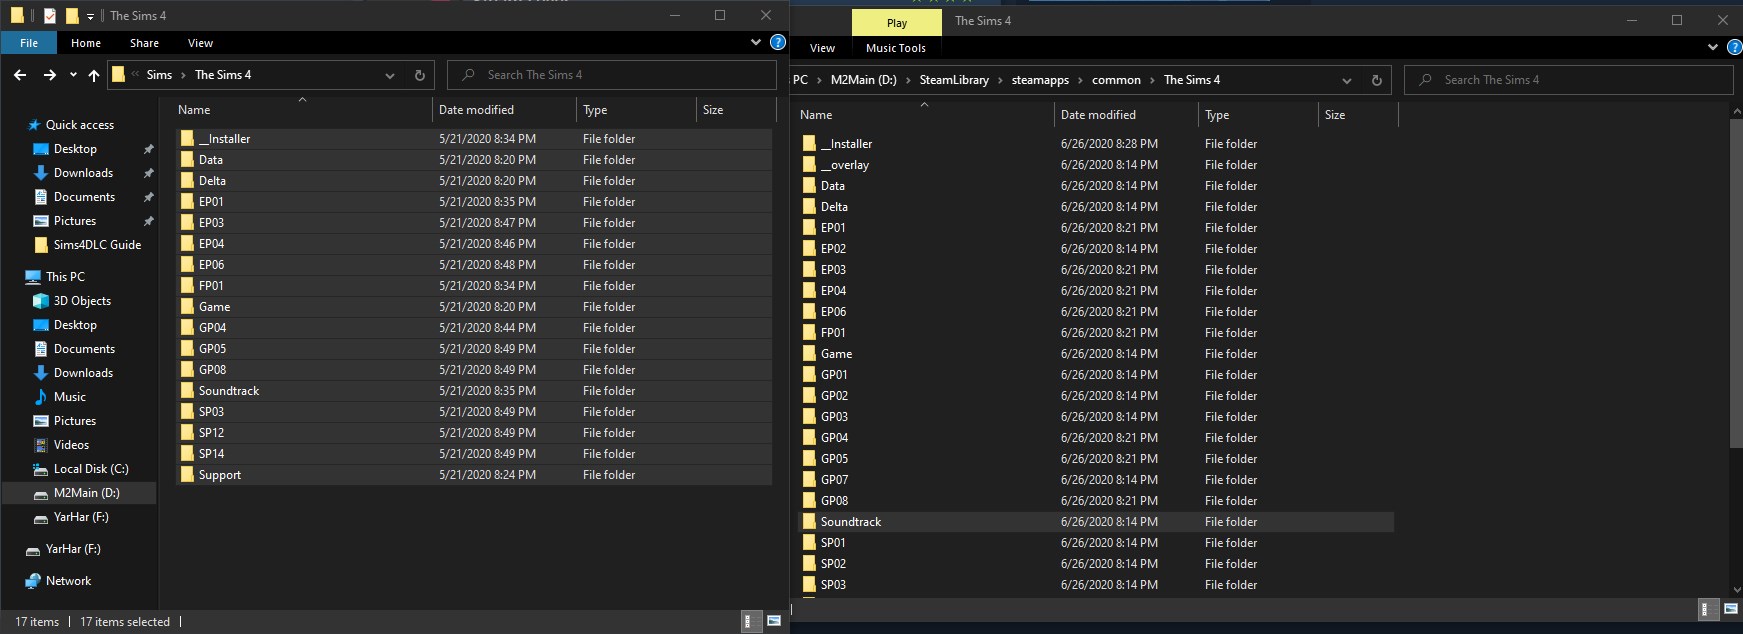Select This PC in navigation pane
Screen dimensions: 1743x634
(65, 277)
